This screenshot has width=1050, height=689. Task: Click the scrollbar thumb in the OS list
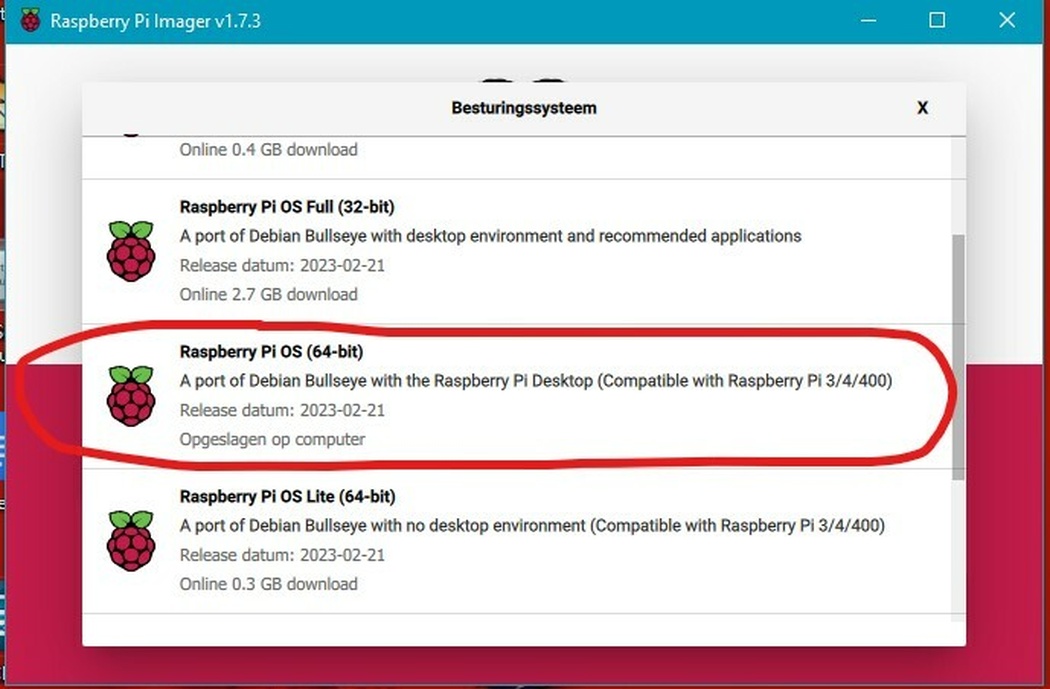pyautogui.click(x=958, y=357)
